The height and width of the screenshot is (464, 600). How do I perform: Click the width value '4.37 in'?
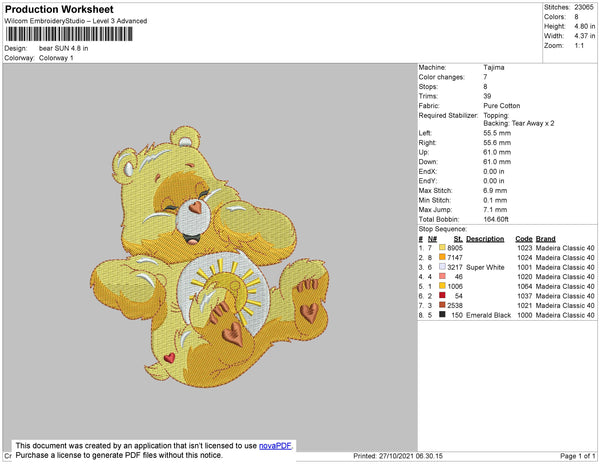coord(584,36)
